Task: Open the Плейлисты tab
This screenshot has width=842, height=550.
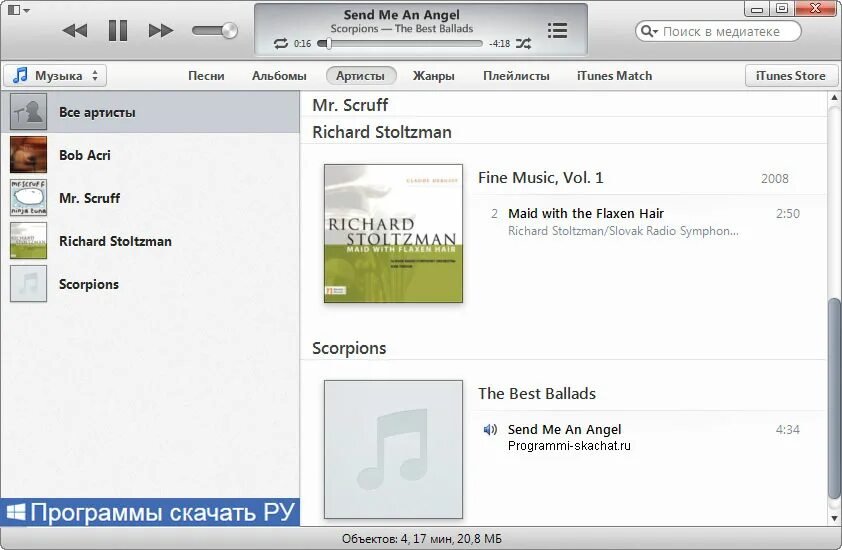Action: point(516,76)
